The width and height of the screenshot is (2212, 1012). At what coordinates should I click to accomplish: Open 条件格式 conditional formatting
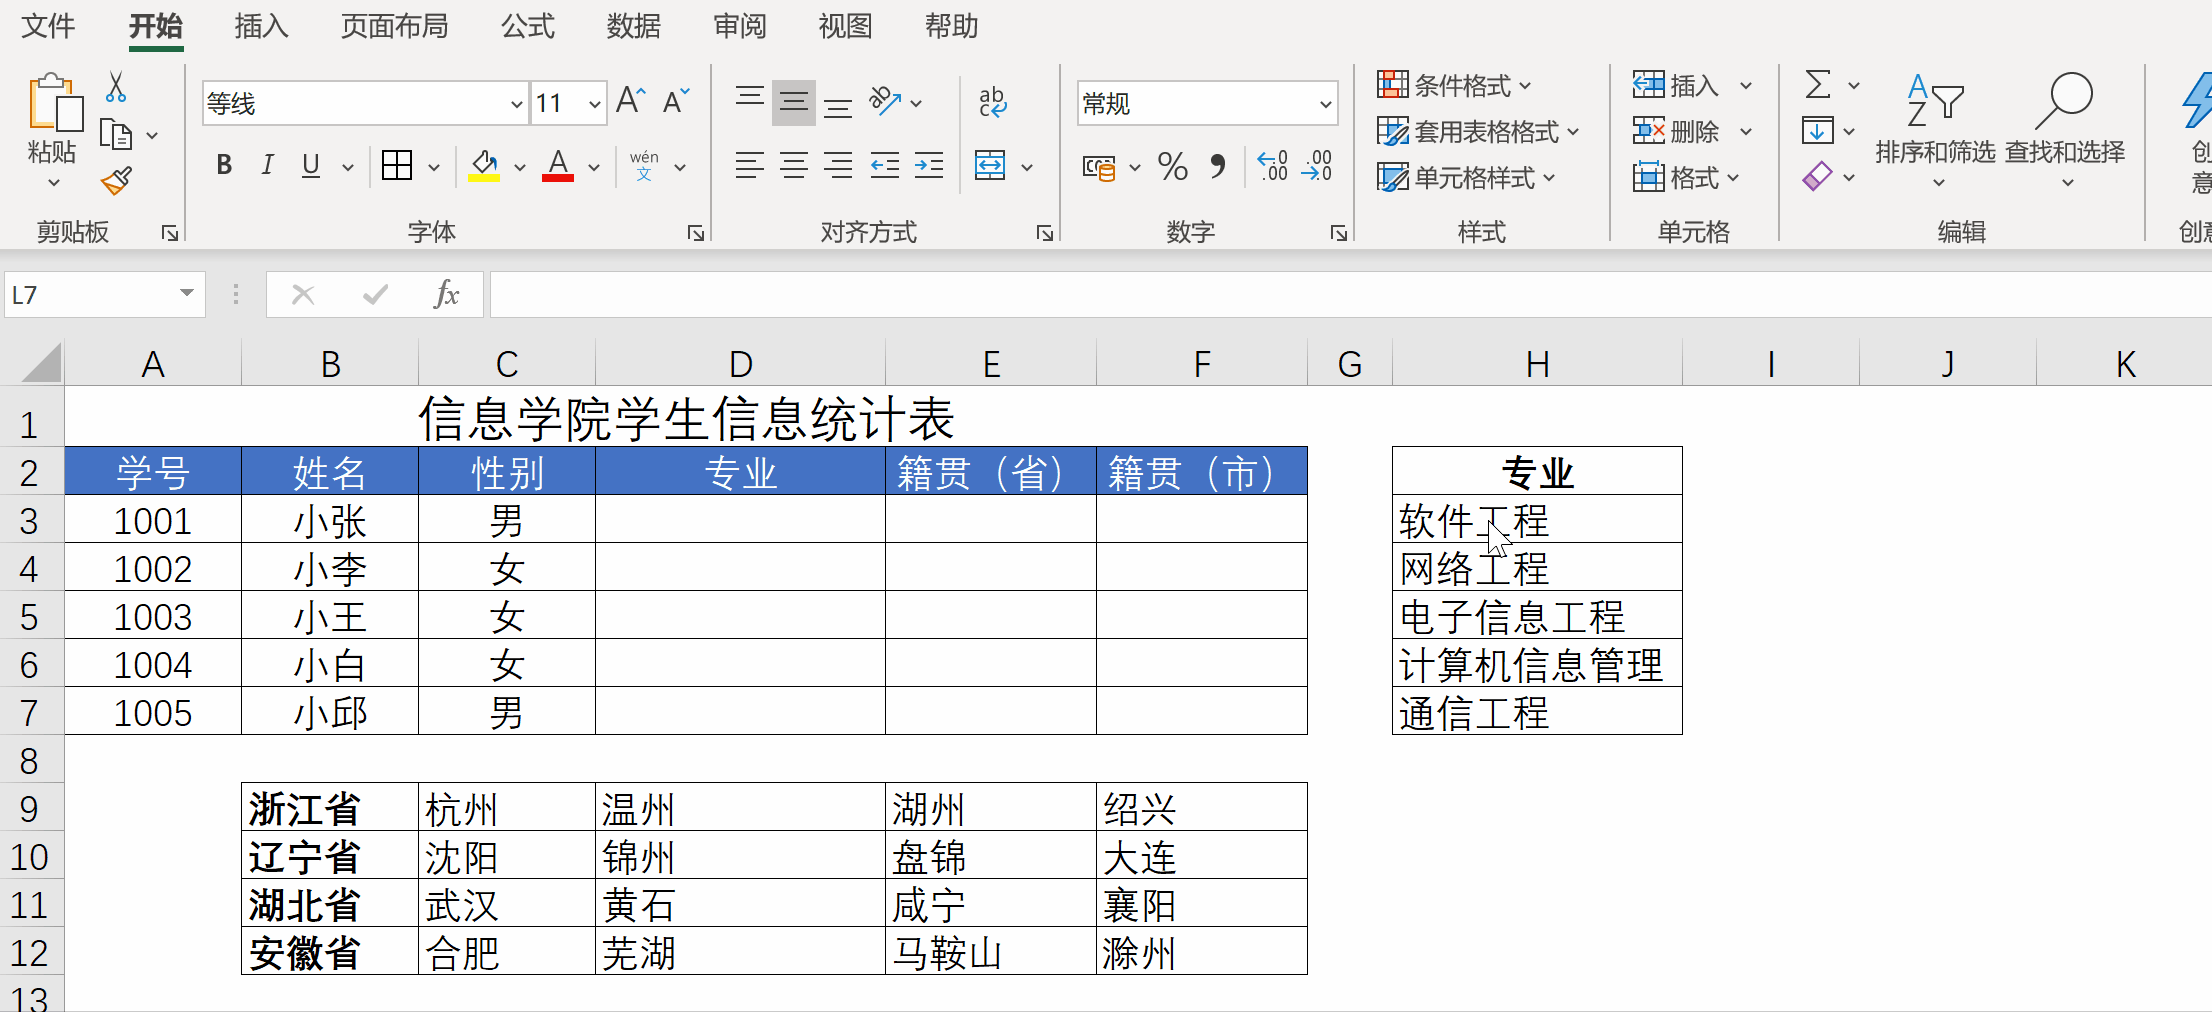[1455, 86]
